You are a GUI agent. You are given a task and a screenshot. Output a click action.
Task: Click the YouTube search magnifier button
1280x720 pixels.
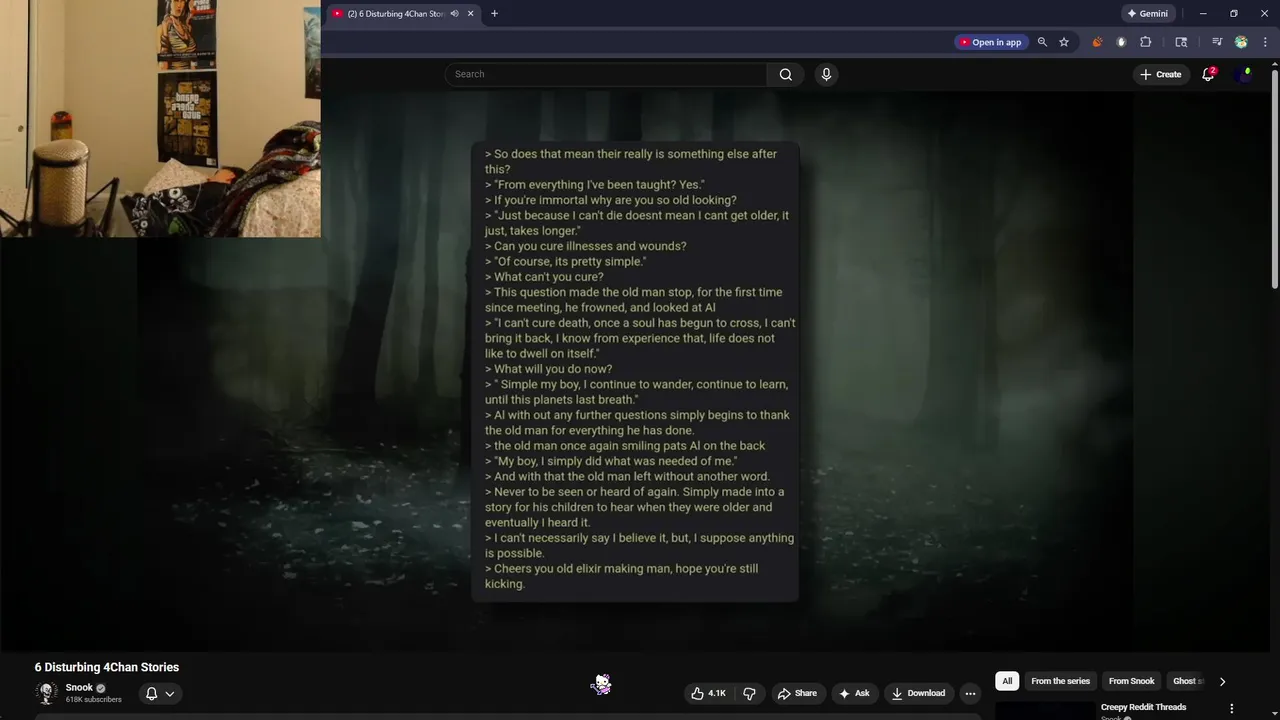785,74
